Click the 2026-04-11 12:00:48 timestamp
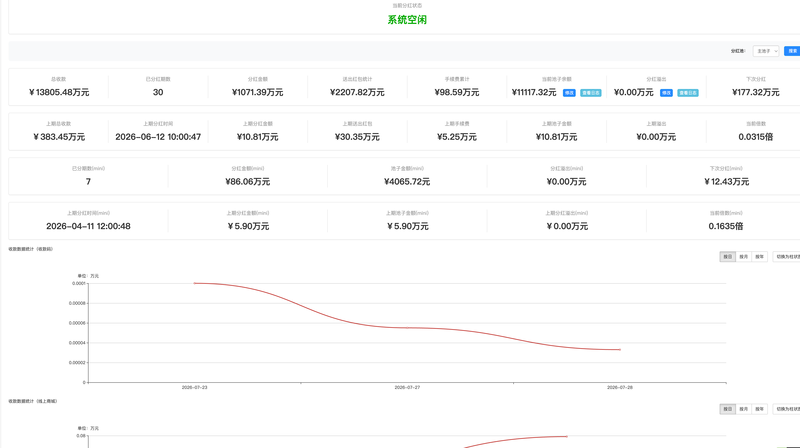The image size is (800, 448). (x=88, y=226)
